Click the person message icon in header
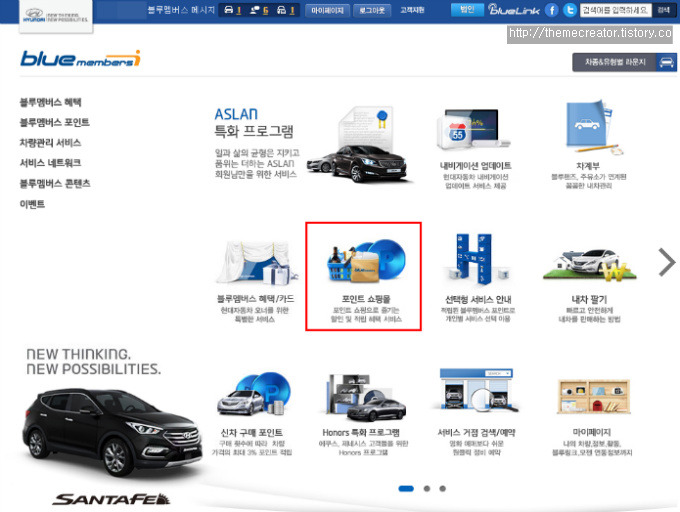 pos(255,10)
